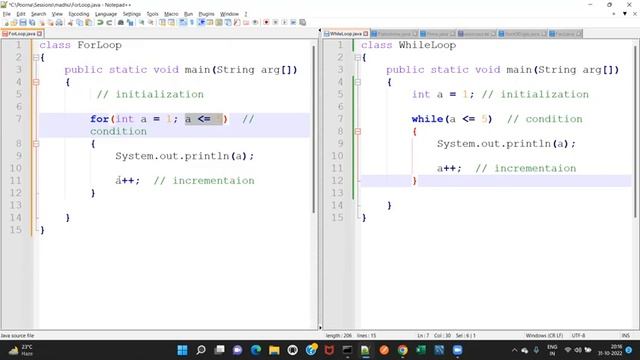Open the Windows Start menu
The image size is (640, 360).
(x=182, y=350)
